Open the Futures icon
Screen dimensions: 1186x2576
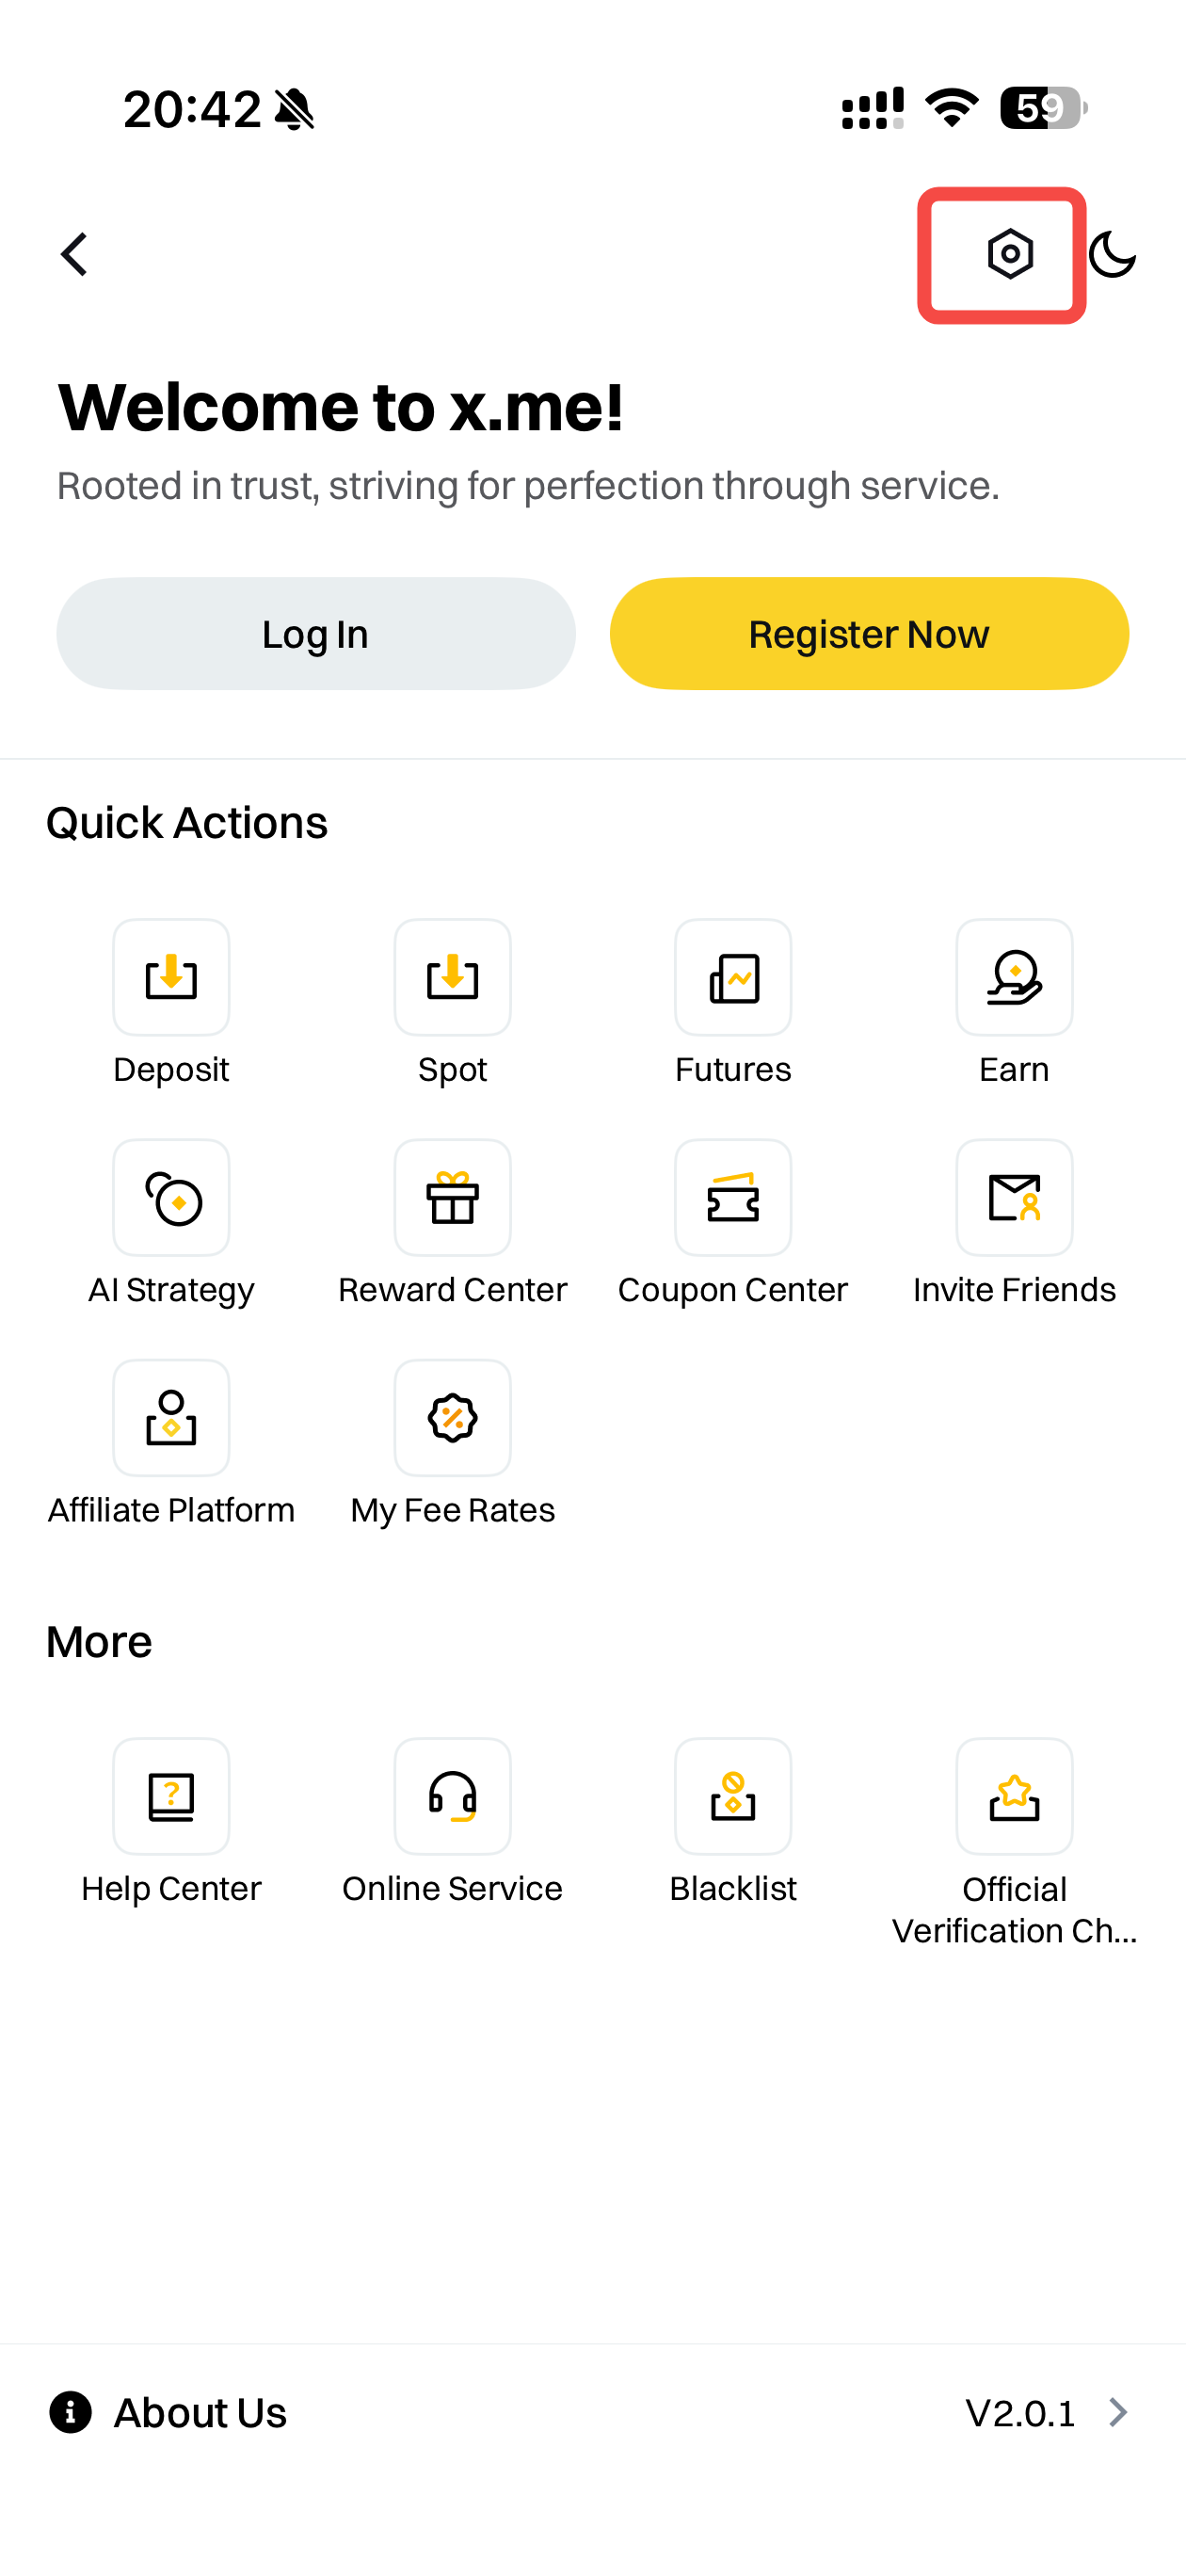coord(733,977)
